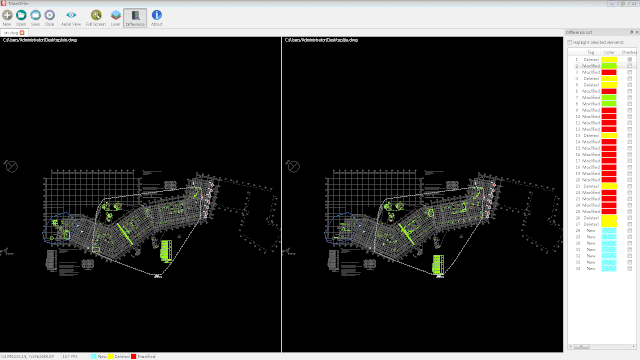Screen dimensions: 640x360
Task: Select row 30 New in difference list
Action: [x=602, y=243]
